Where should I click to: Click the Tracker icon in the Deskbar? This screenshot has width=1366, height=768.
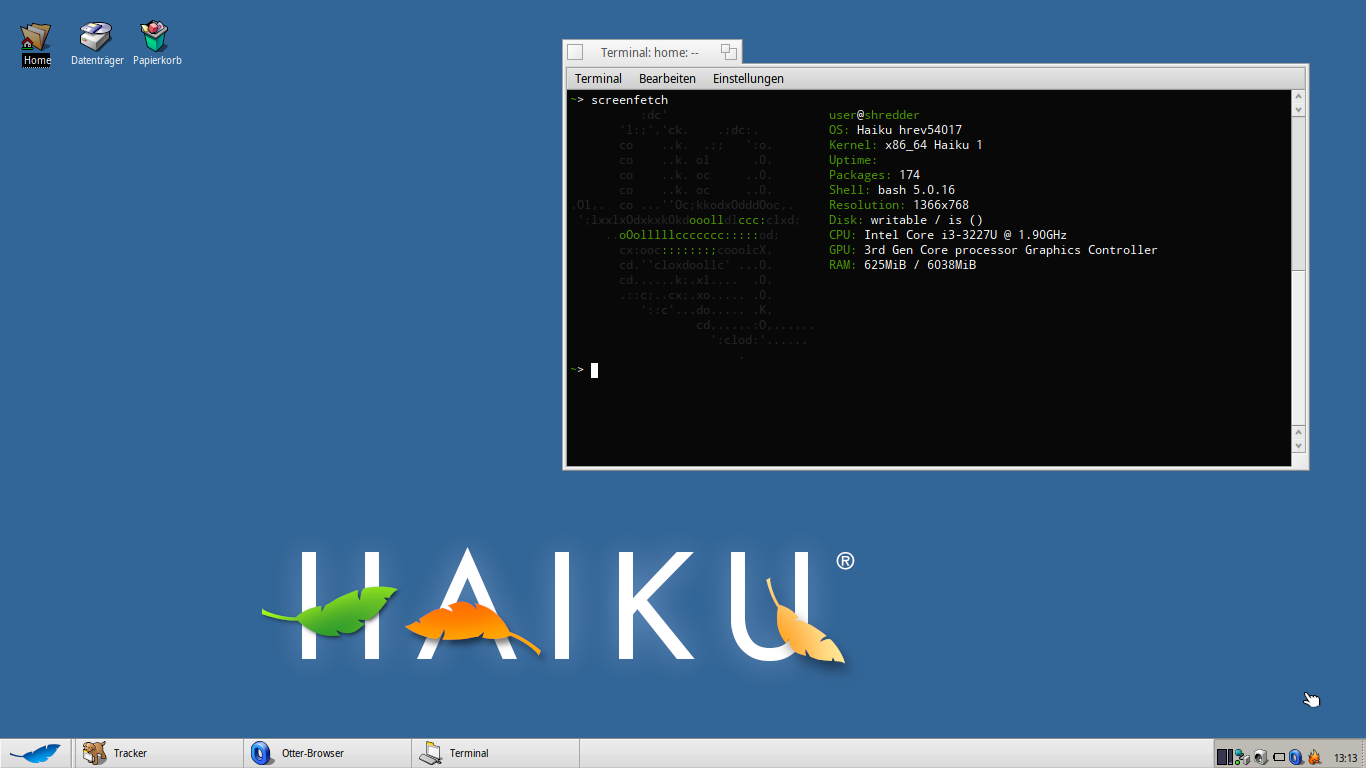pos(95,753)
